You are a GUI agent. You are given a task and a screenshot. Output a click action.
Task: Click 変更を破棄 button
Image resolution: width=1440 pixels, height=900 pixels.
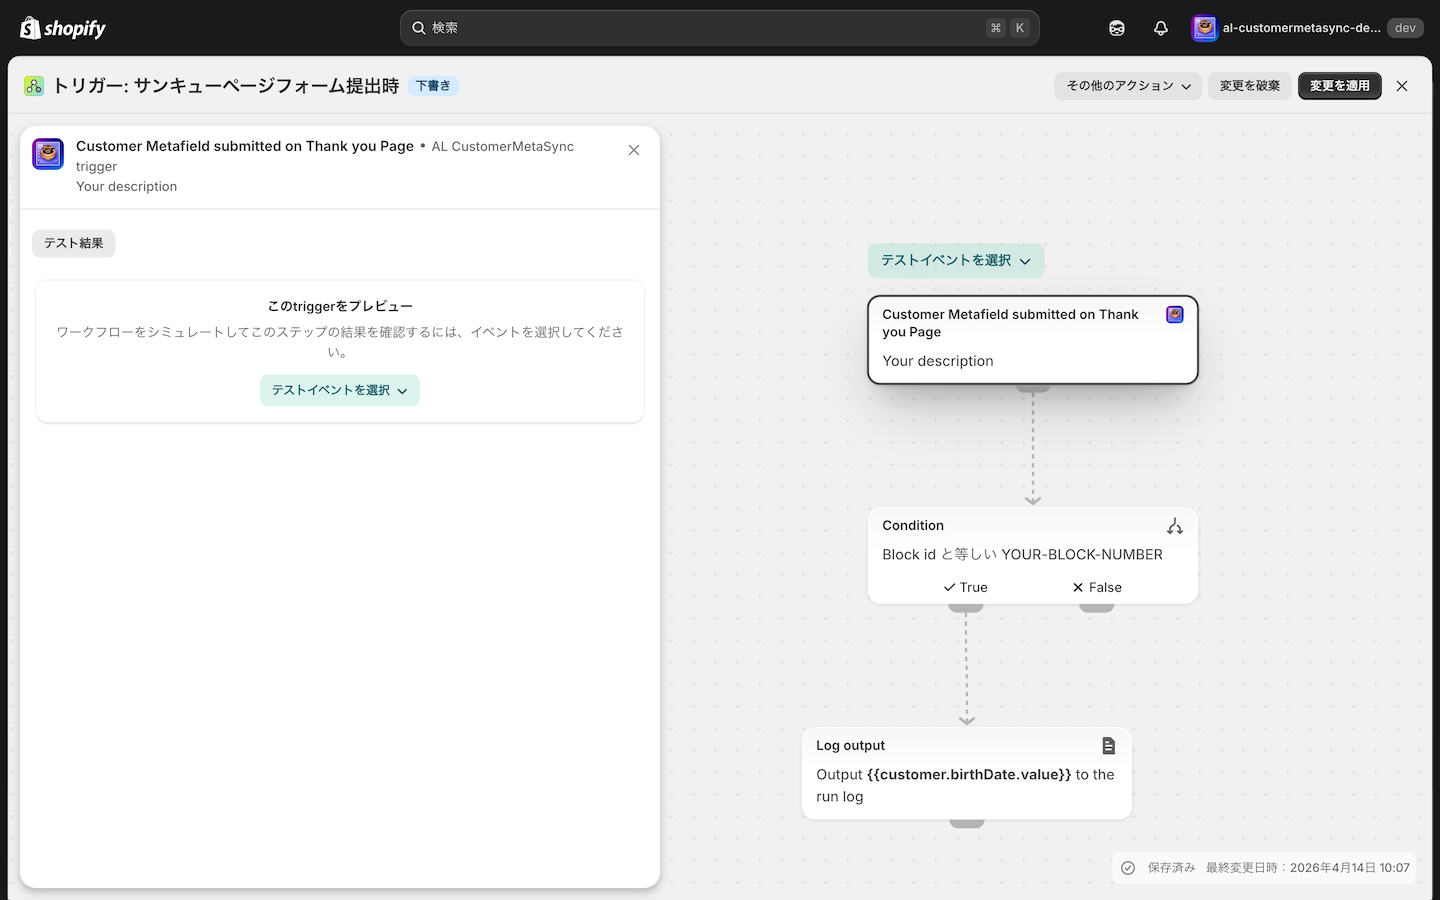[x=1250, y=86]
